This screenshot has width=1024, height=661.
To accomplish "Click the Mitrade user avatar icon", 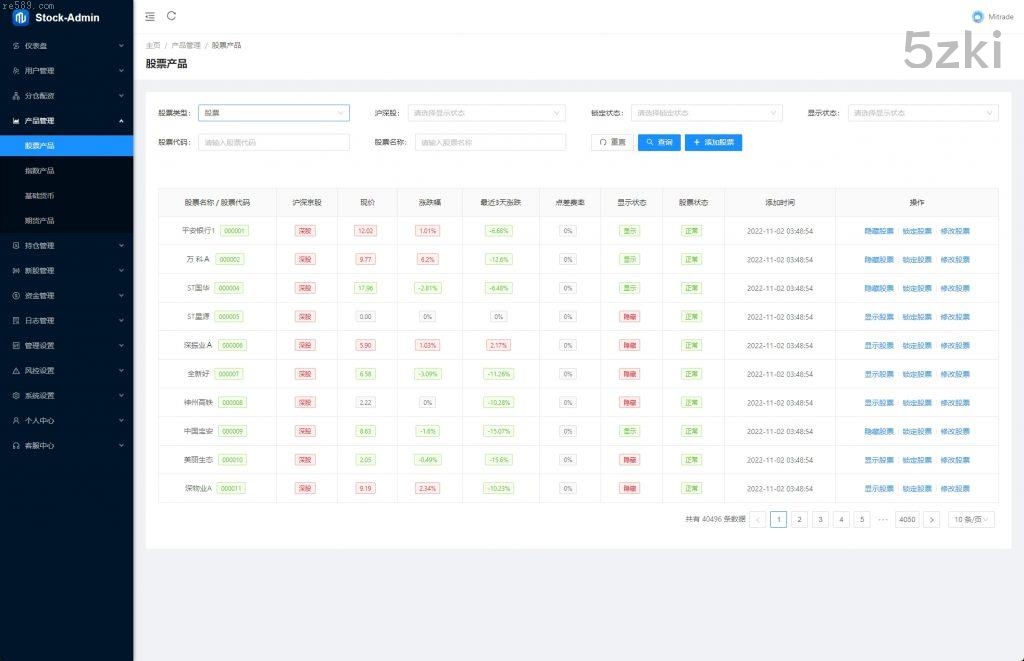I will pos(977,16).
